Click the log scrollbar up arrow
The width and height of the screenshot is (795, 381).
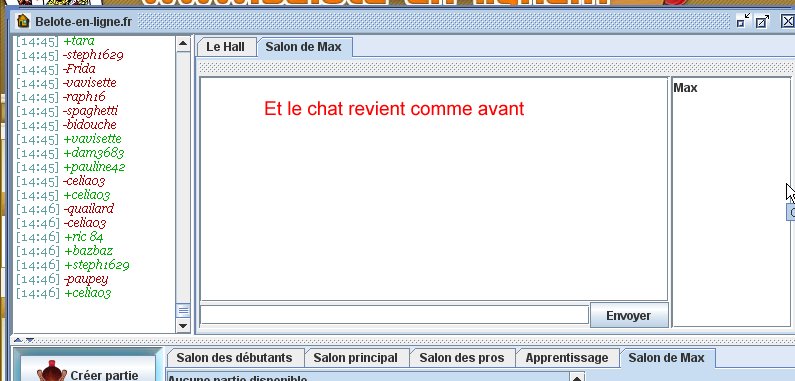[183, 44]
